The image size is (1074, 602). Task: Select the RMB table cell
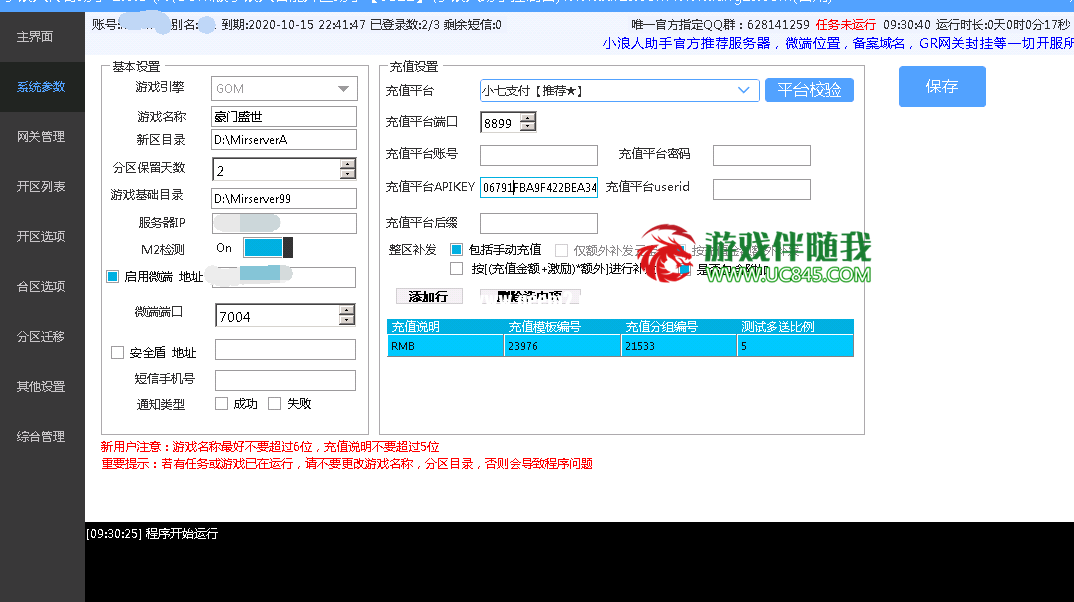click(445, 346)
